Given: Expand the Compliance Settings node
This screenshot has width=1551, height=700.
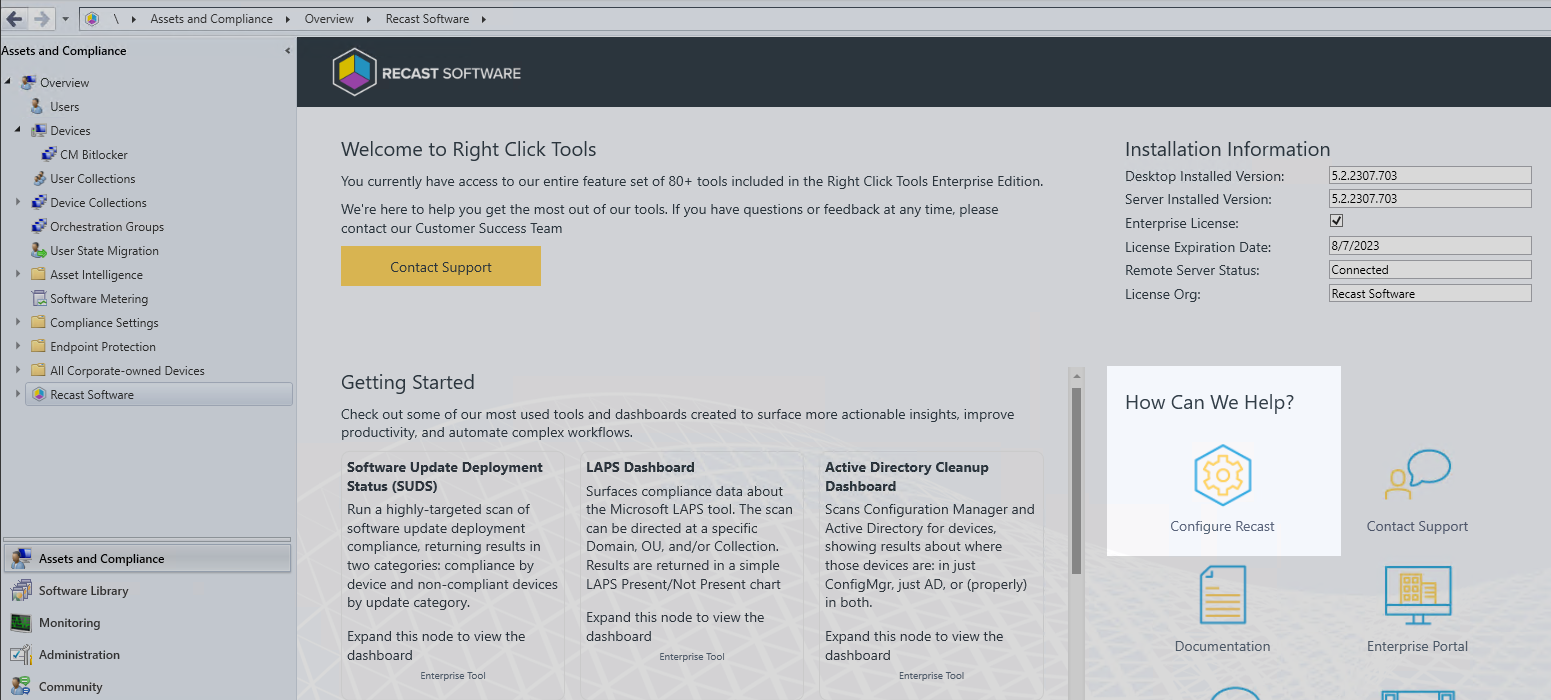Looking at the screenshot, I should (18, 323).
